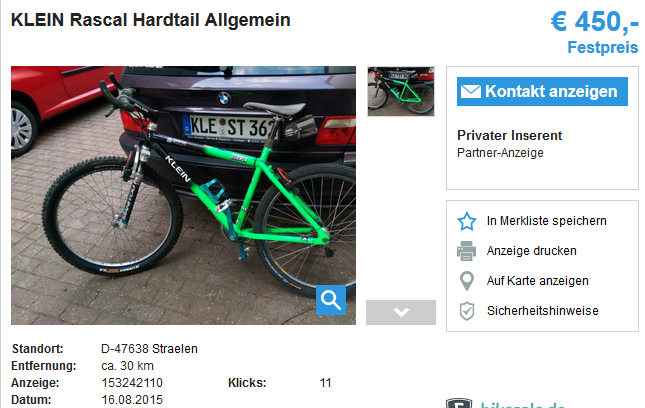Click the star icon for Merkliste
This screenshot has width=645, height=408.
pos(467,221)
